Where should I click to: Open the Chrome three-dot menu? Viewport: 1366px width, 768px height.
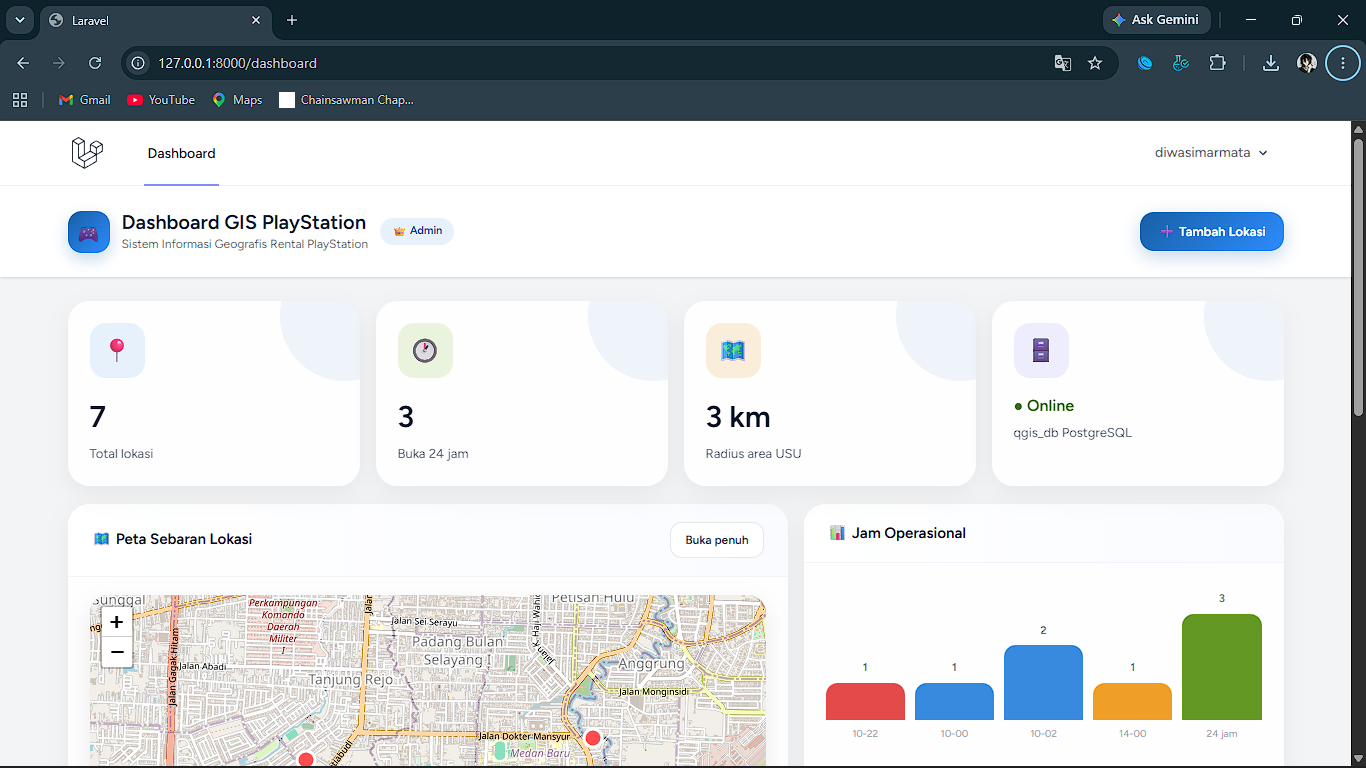[x=1343, y=63]
